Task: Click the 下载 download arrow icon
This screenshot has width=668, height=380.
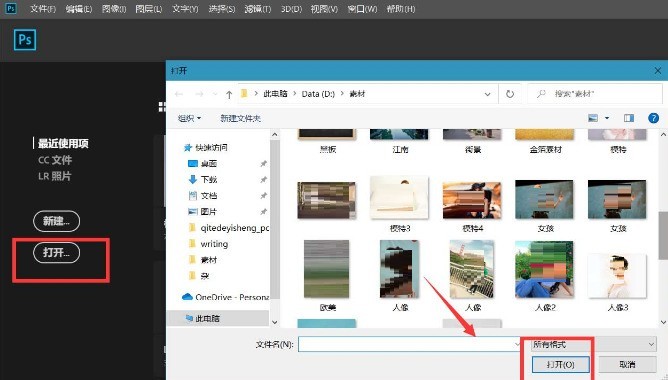Action: pos(193,179)
